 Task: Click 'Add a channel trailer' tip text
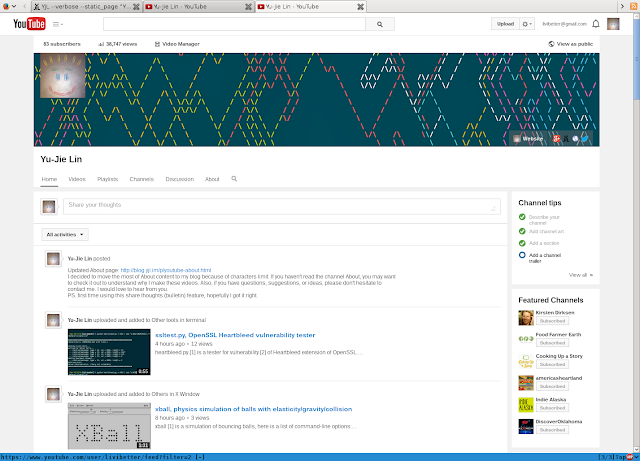tap(545, 258)
